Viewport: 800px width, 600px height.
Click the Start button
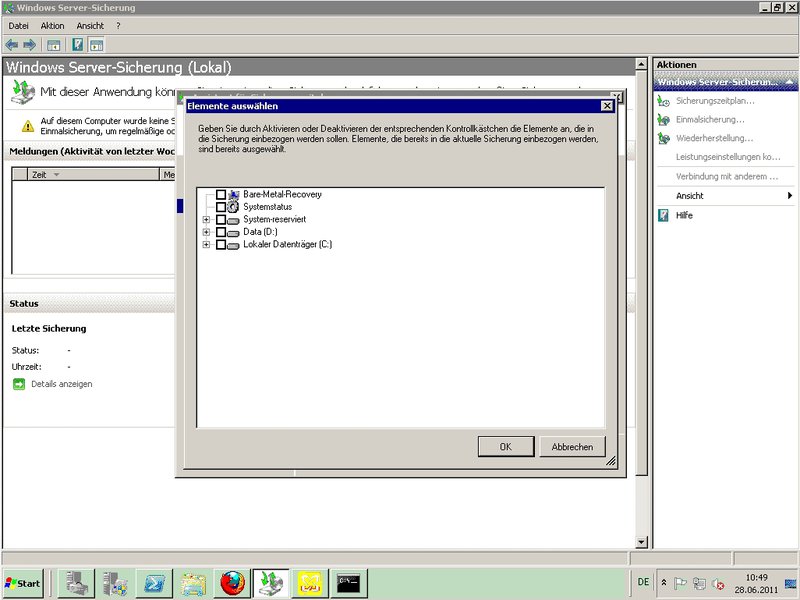22,583
